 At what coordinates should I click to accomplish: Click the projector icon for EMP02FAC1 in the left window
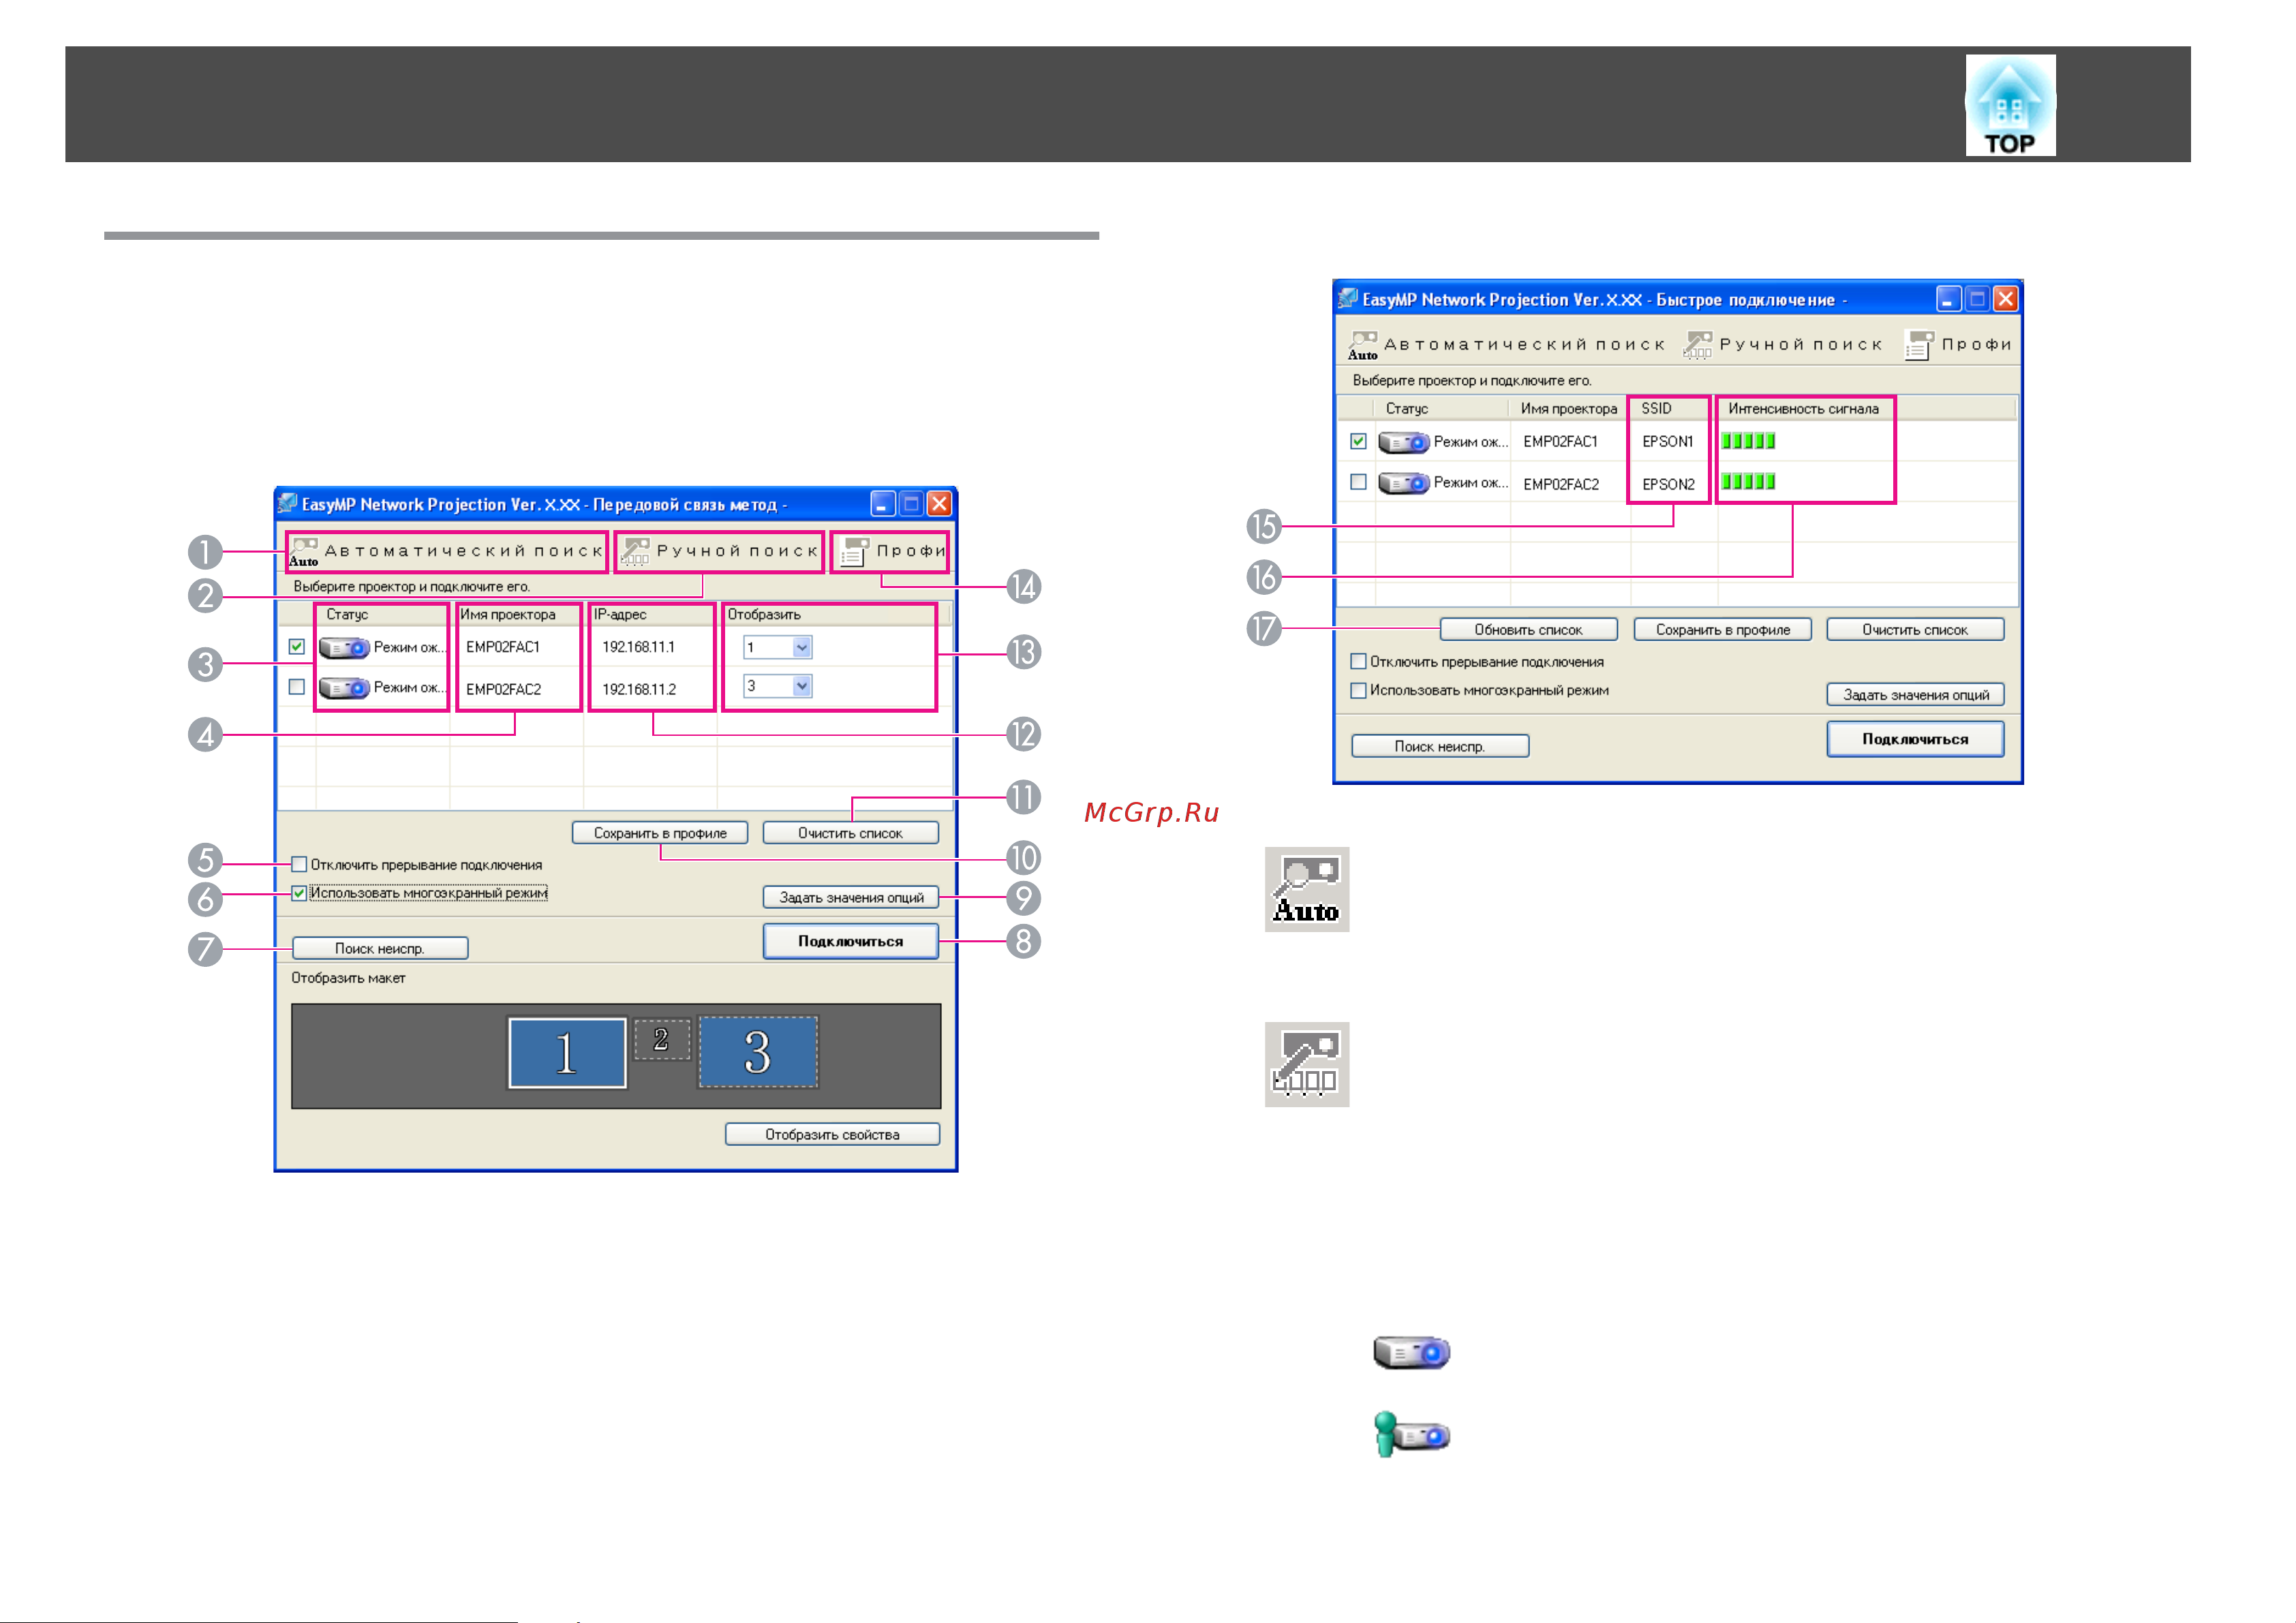point(344,648)
